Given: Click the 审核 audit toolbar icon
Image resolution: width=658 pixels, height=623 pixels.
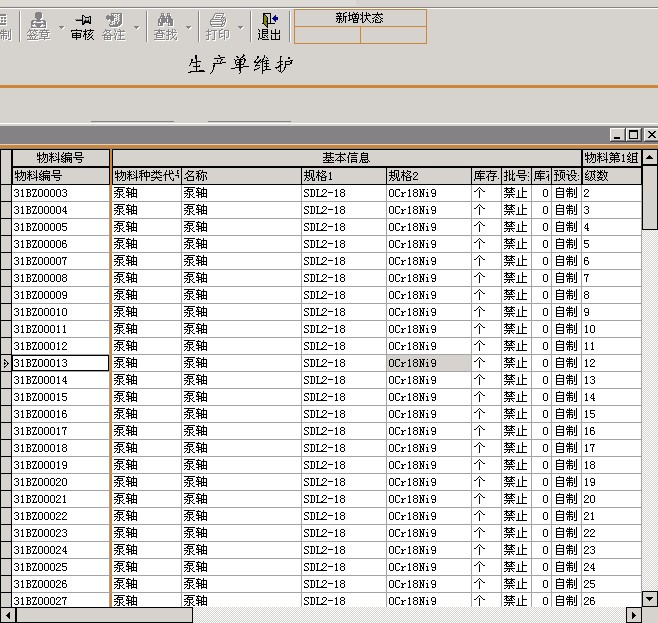Looking at the screenshot, I should pos(82,27).
